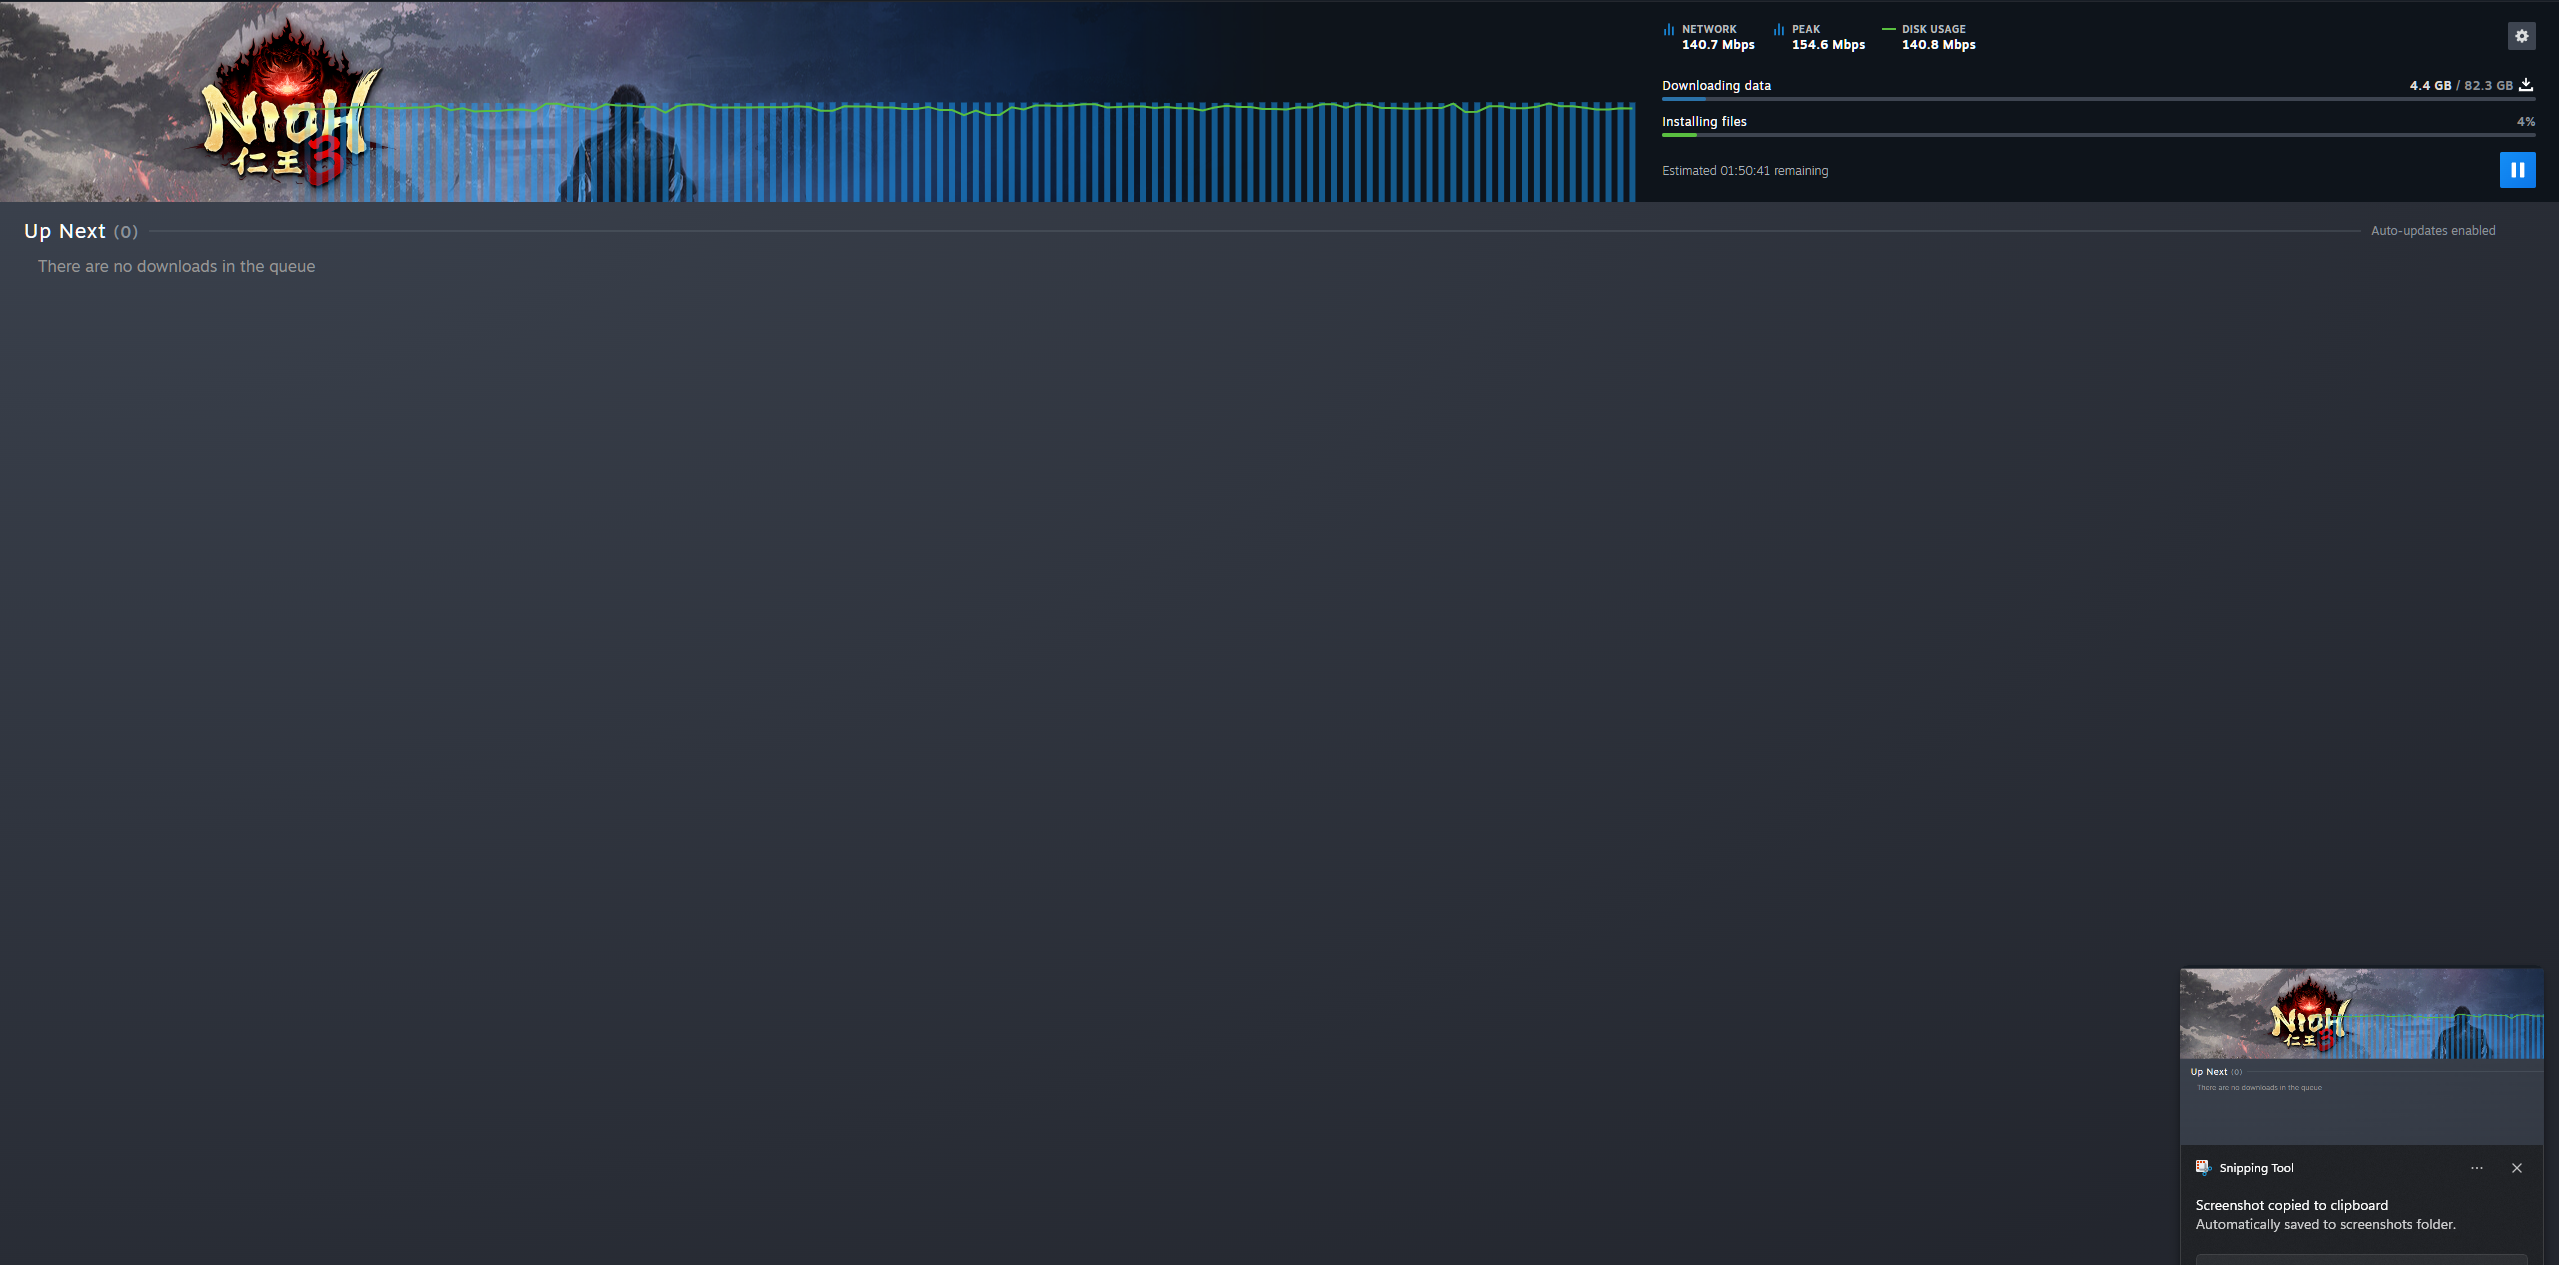
Task: Click the Snipping Tool app icon
Action: pyautogui.click(x=2202, y=1167)
